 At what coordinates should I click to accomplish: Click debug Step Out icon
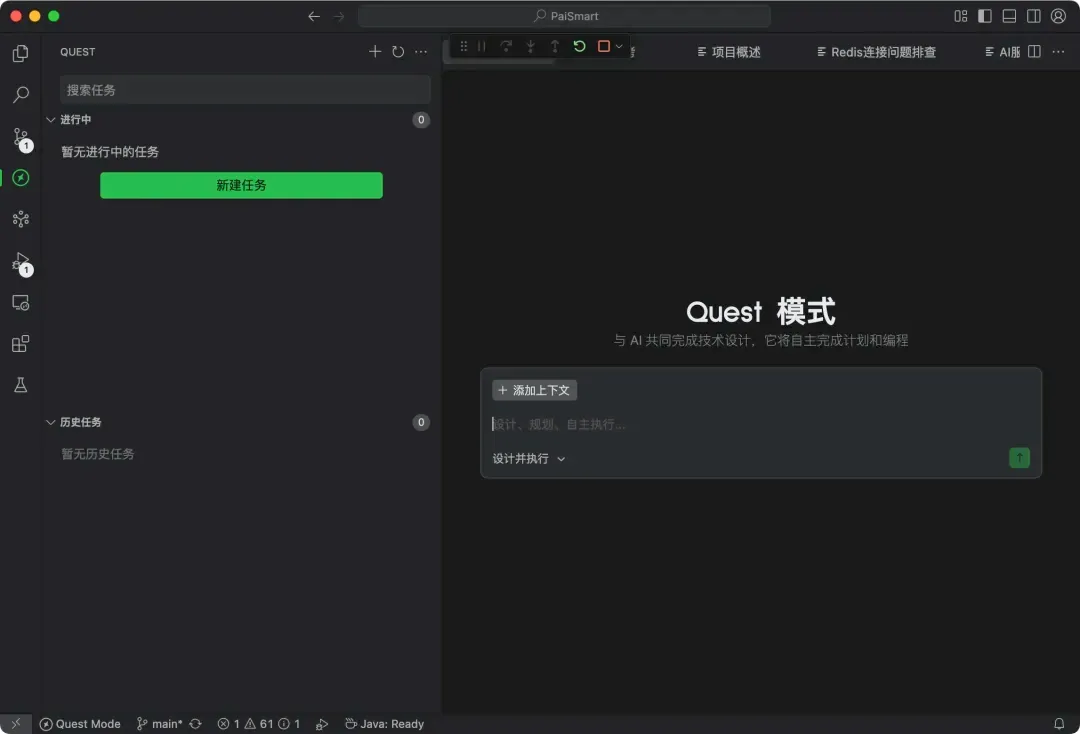[x=554, y=46]
